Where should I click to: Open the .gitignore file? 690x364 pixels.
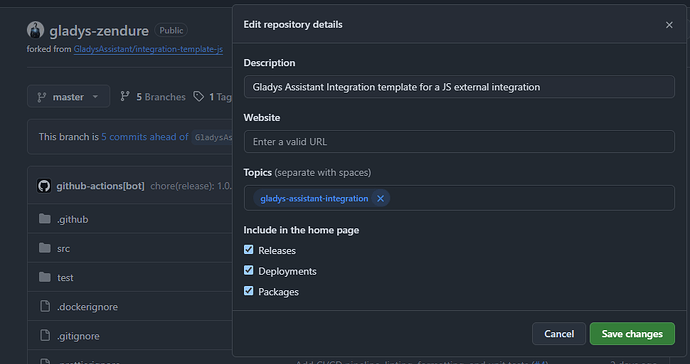click(78, 336)
